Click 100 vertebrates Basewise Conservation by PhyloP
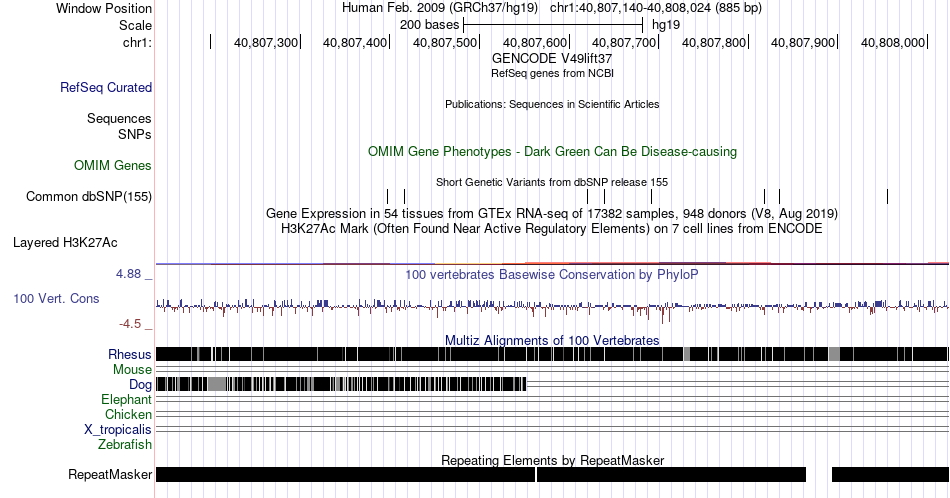Image resolution: width=950 pixels, height=498 pixels. coord(552,274)
